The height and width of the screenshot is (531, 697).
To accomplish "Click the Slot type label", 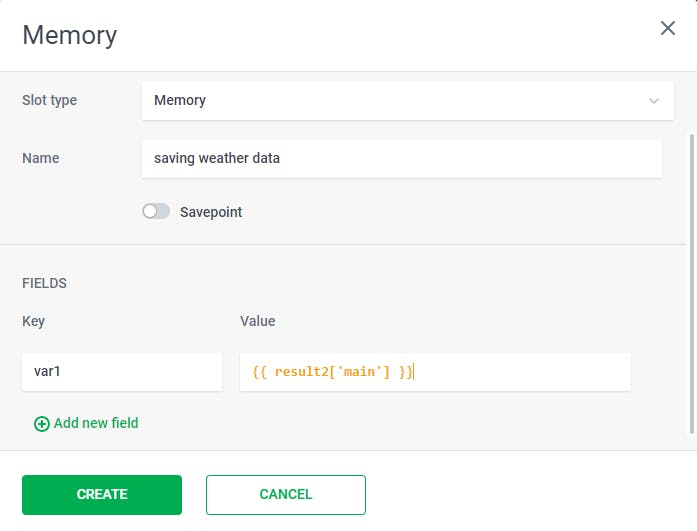I will 49,100.
